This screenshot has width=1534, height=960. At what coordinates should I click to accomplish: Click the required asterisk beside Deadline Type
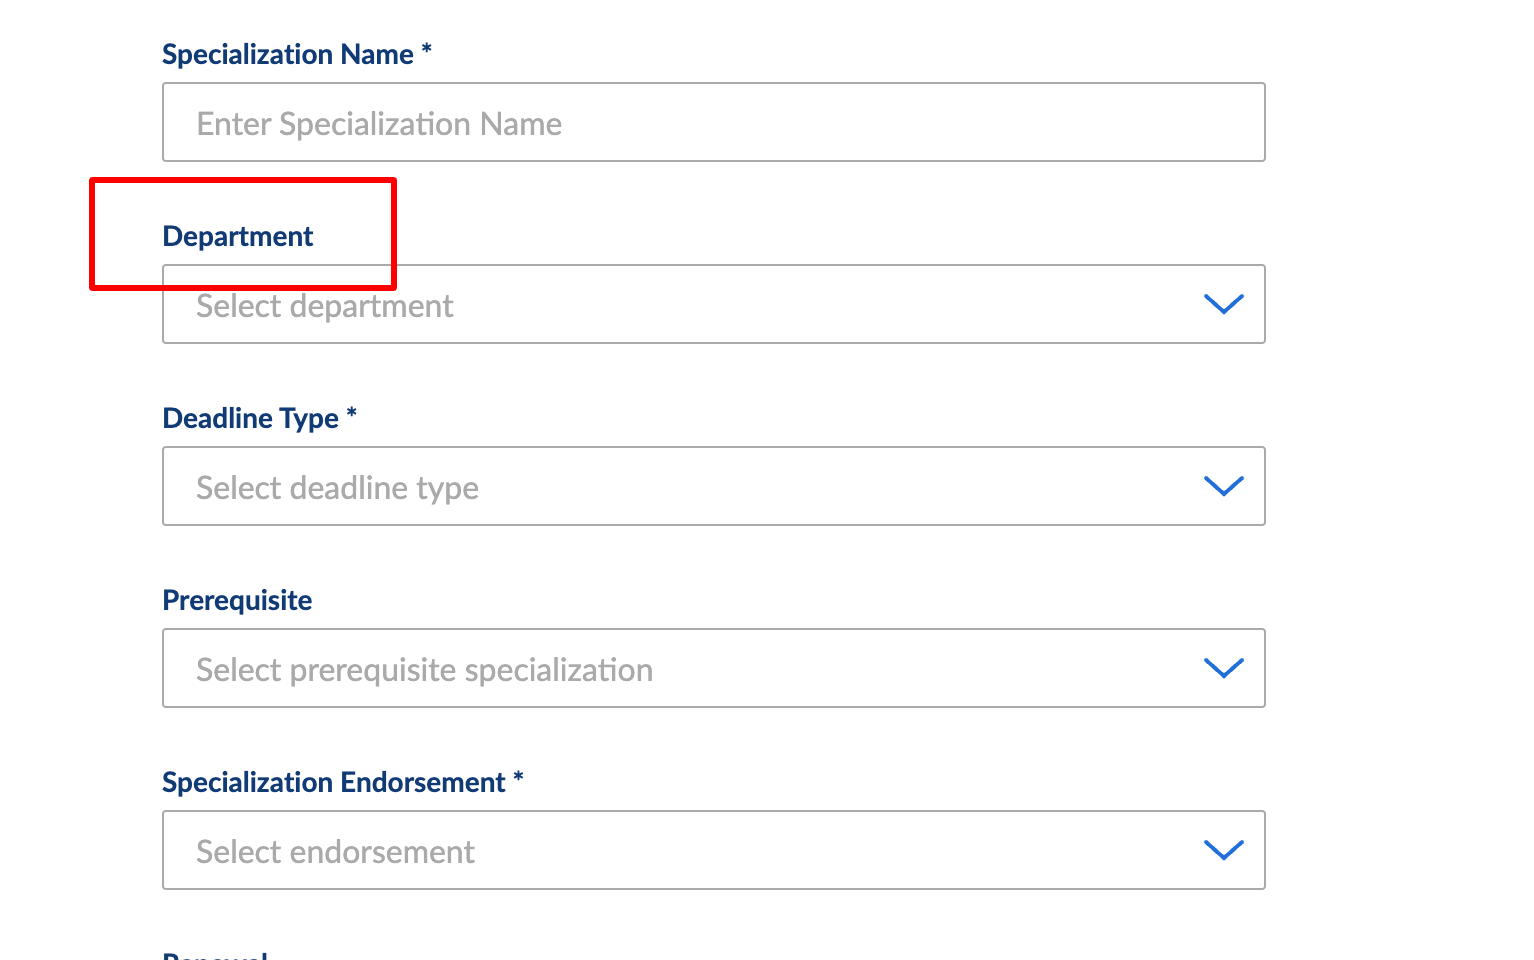point(352,413)
